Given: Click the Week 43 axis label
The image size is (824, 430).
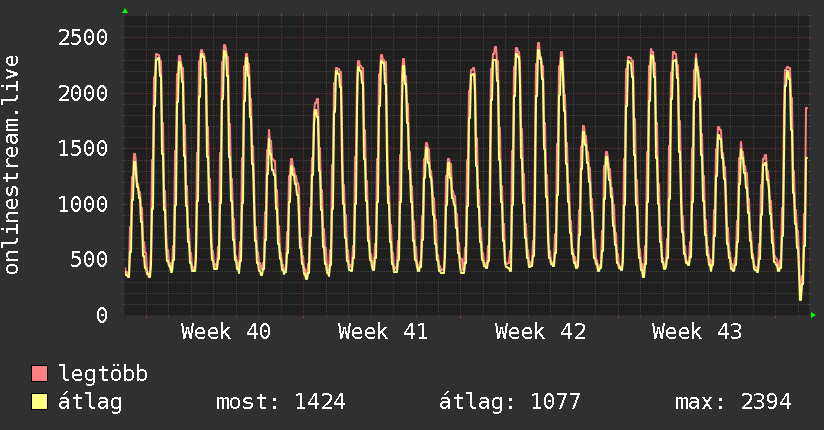Looking at the screenshot, I should pyautogui.click(x=697, y=332).
